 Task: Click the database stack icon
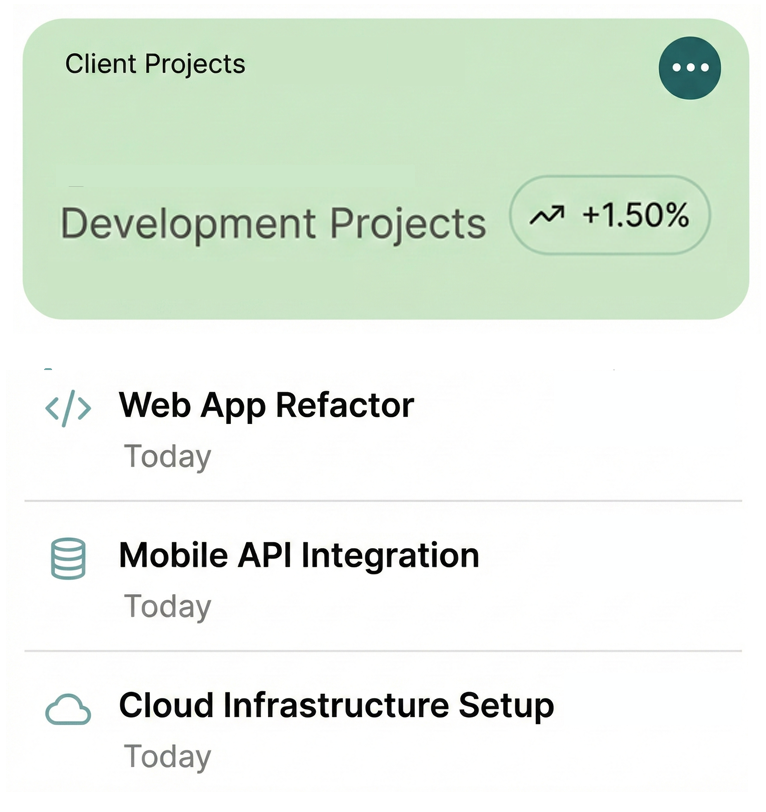[x=68, y=559]
